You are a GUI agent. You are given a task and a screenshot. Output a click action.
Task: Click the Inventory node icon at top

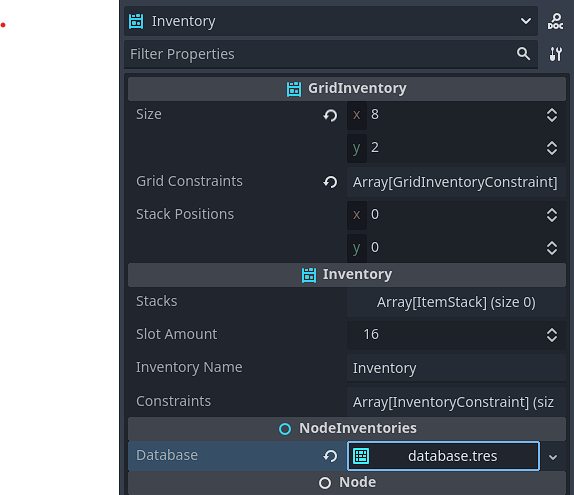click(136, 21)
